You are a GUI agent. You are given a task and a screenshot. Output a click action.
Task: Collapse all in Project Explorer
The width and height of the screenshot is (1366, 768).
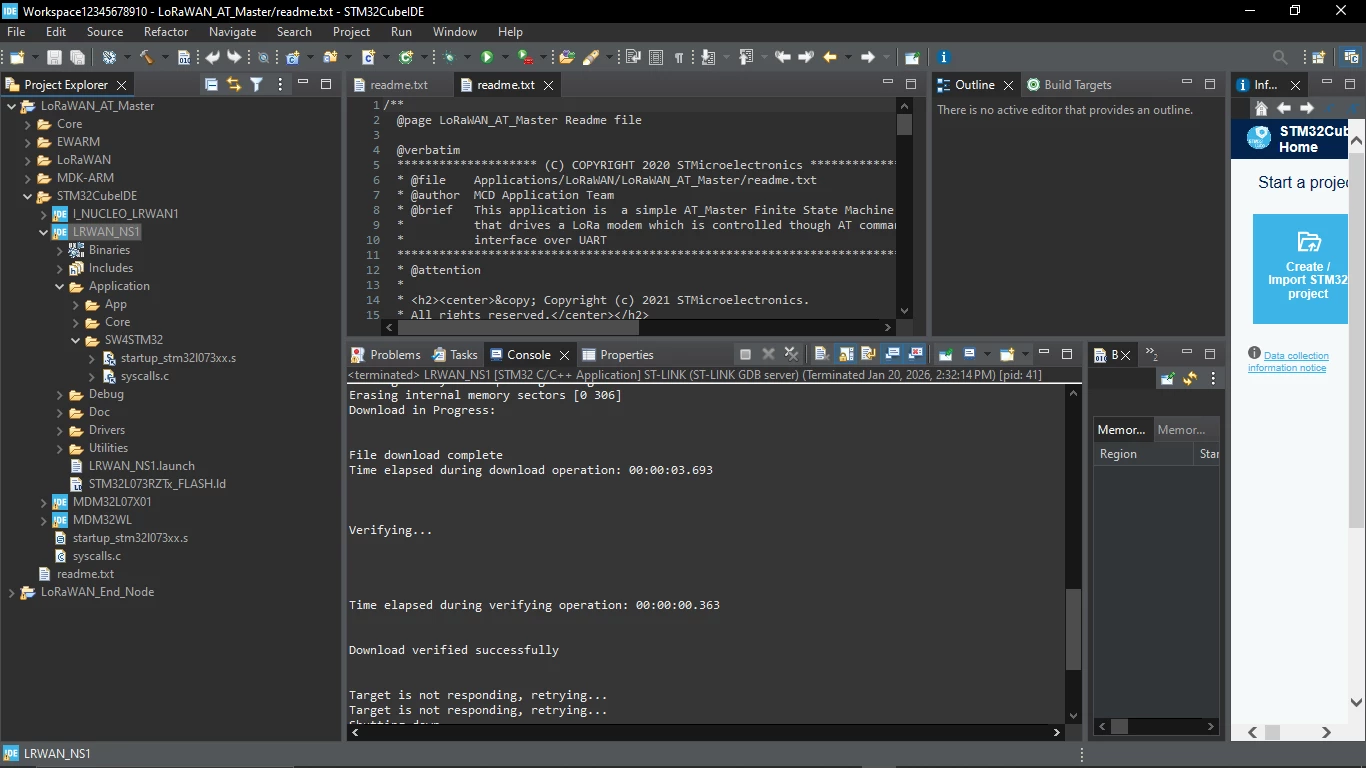pos(211,85)
